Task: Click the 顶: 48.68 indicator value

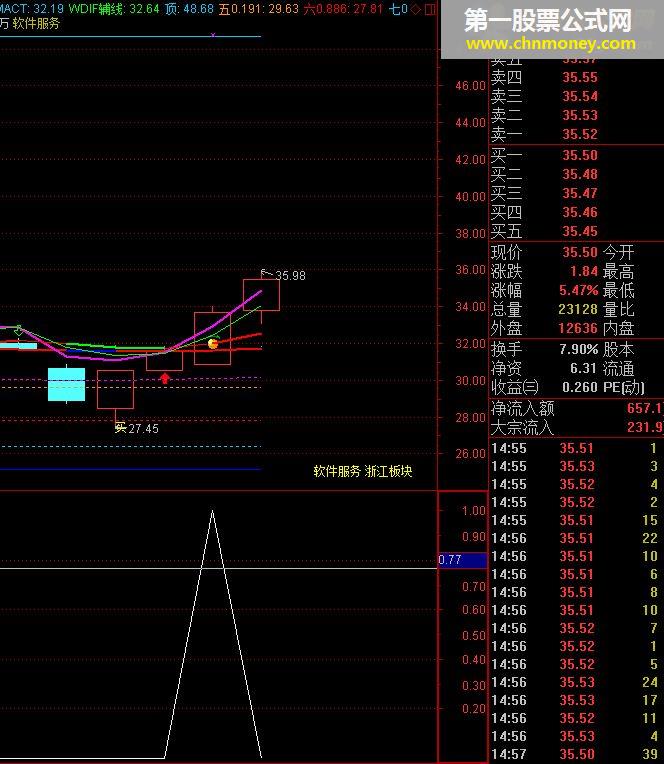Action: tap(189, 9)
